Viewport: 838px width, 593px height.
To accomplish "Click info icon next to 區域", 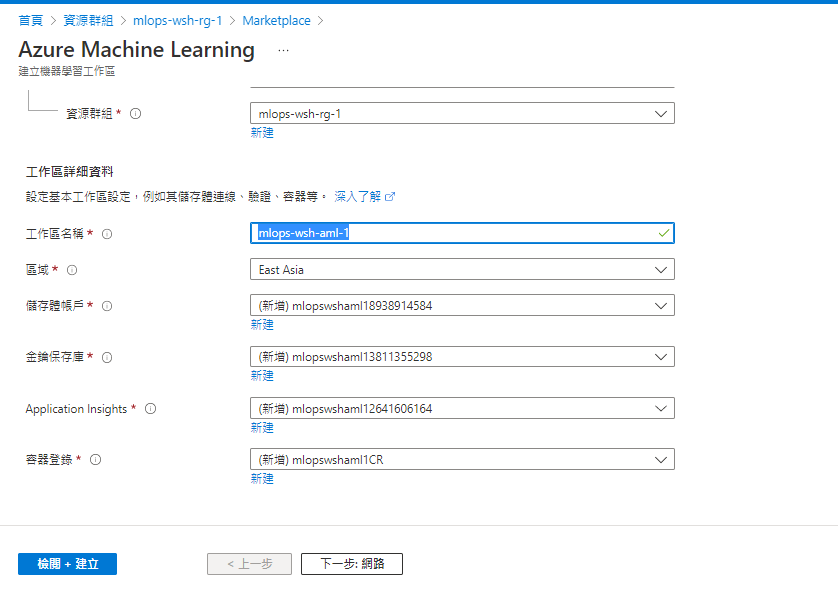I will coord(72,270).
